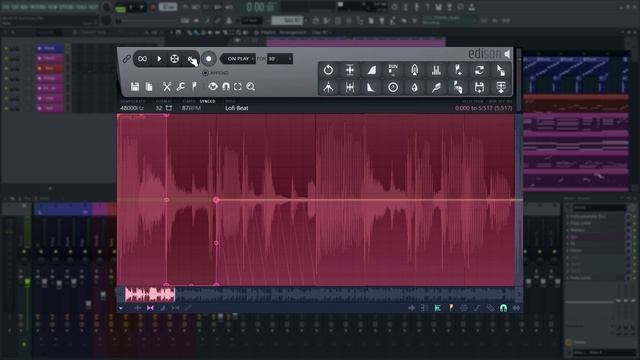Open the small arrow menu at Edison's bottom-left
Image resolution: width=640 pixels, height=360 pixels.
tap(121, 308)
